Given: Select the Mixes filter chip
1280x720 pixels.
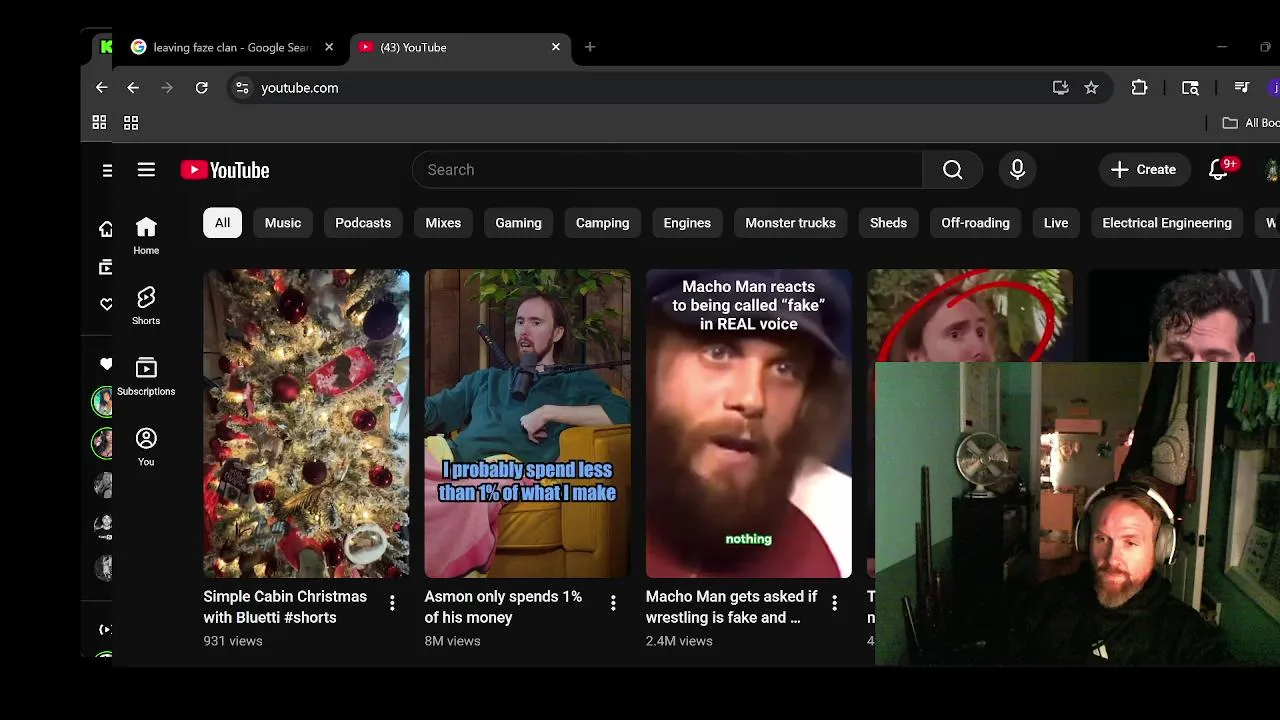Looking at the screenshot, I should coord(443,223).
